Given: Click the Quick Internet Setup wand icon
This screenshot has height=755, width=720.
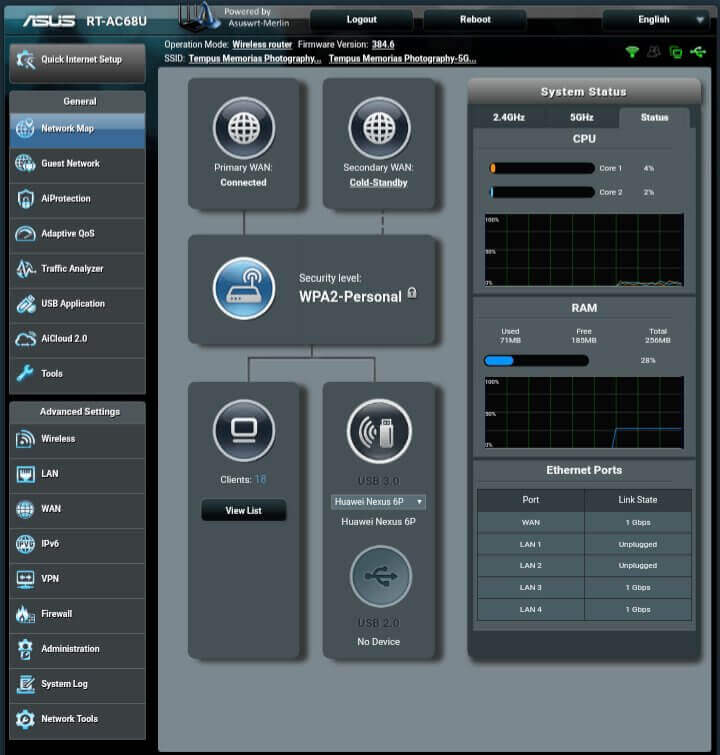Looking at the screenshot, I should (25, 60).
